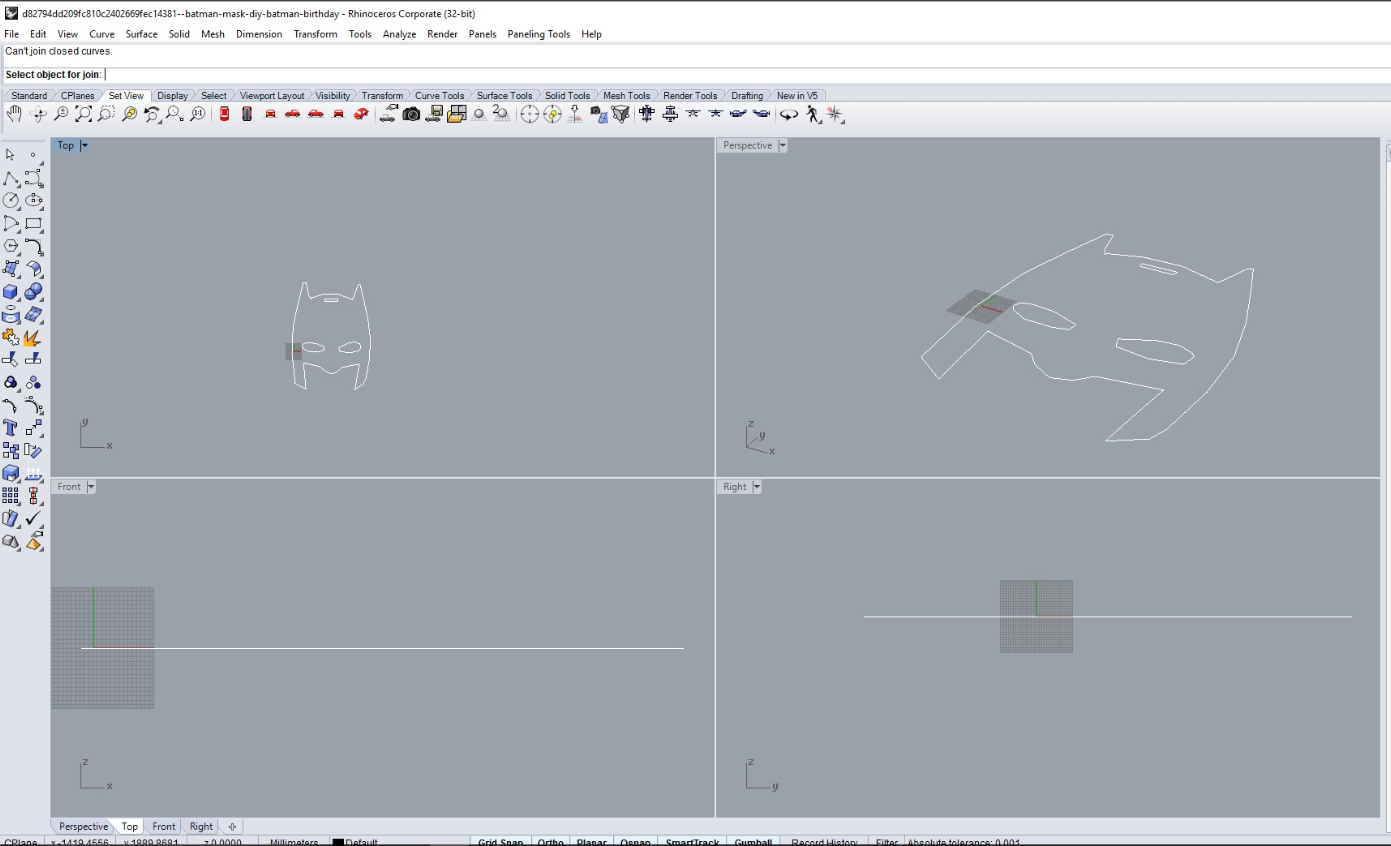
Task: Select the Box solid tool
Action: tap(11, 292)
